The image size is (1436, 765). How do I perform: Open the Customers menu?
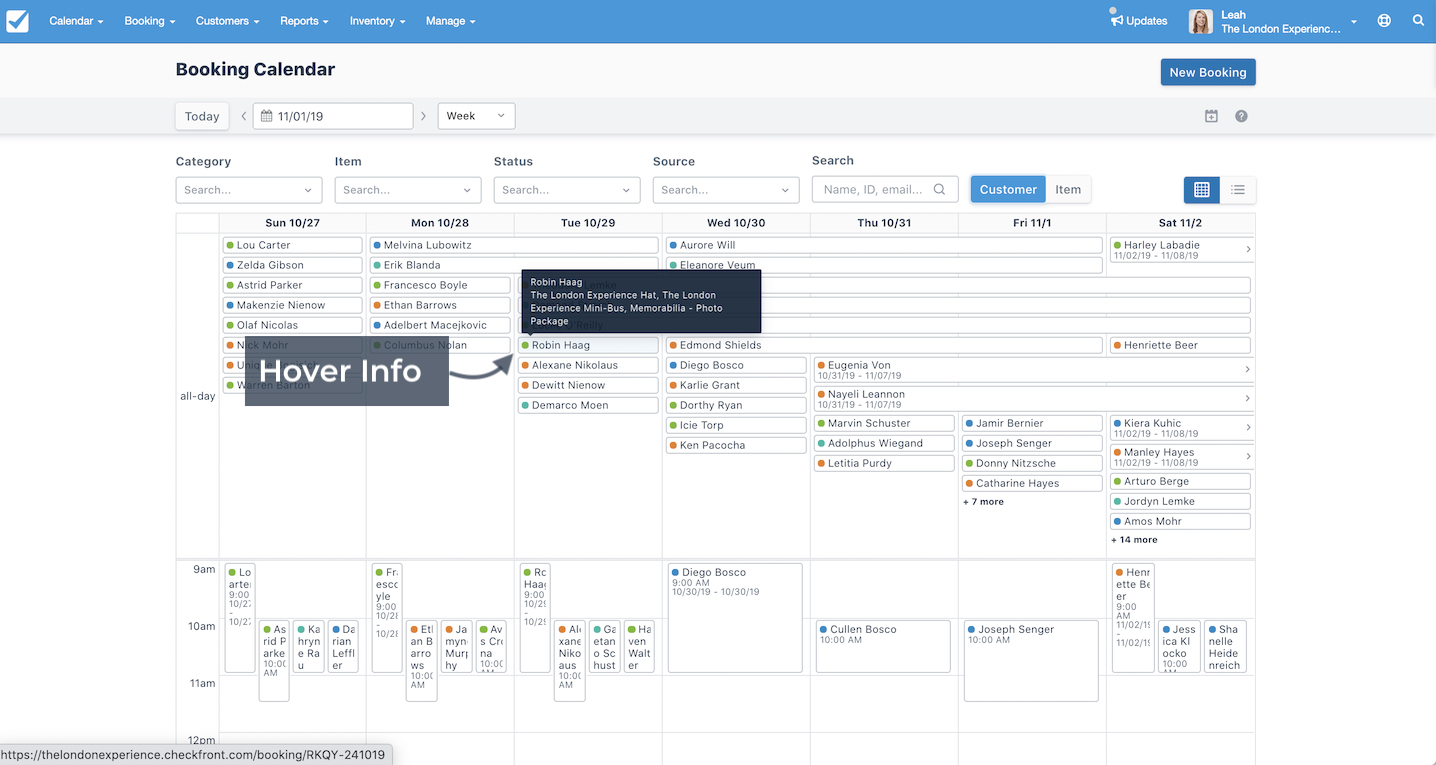click(x=227, y=21)
